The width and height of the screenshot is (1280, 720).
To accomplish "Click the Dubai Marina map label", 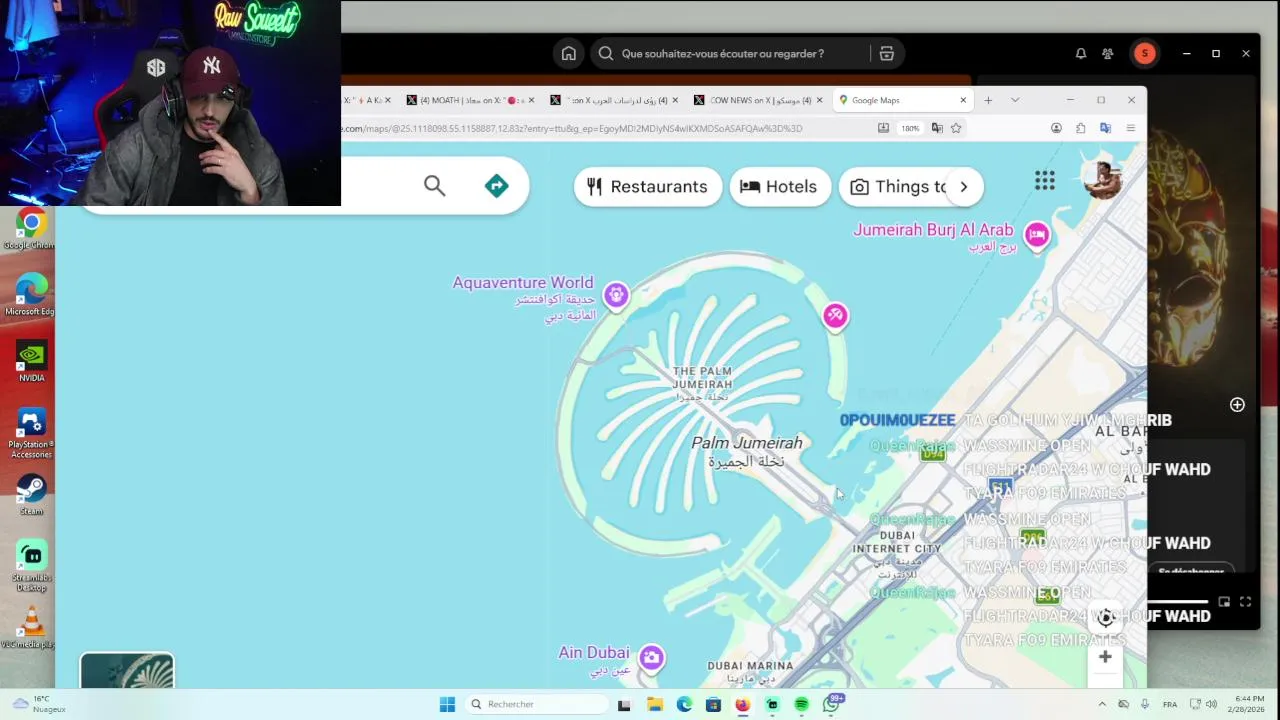I will coord(750,665).
